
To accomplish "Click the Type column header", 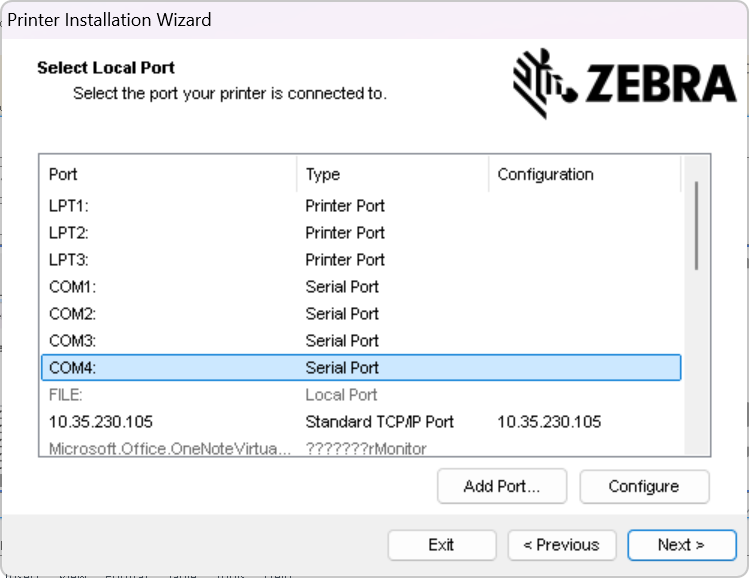I will 392,174.
